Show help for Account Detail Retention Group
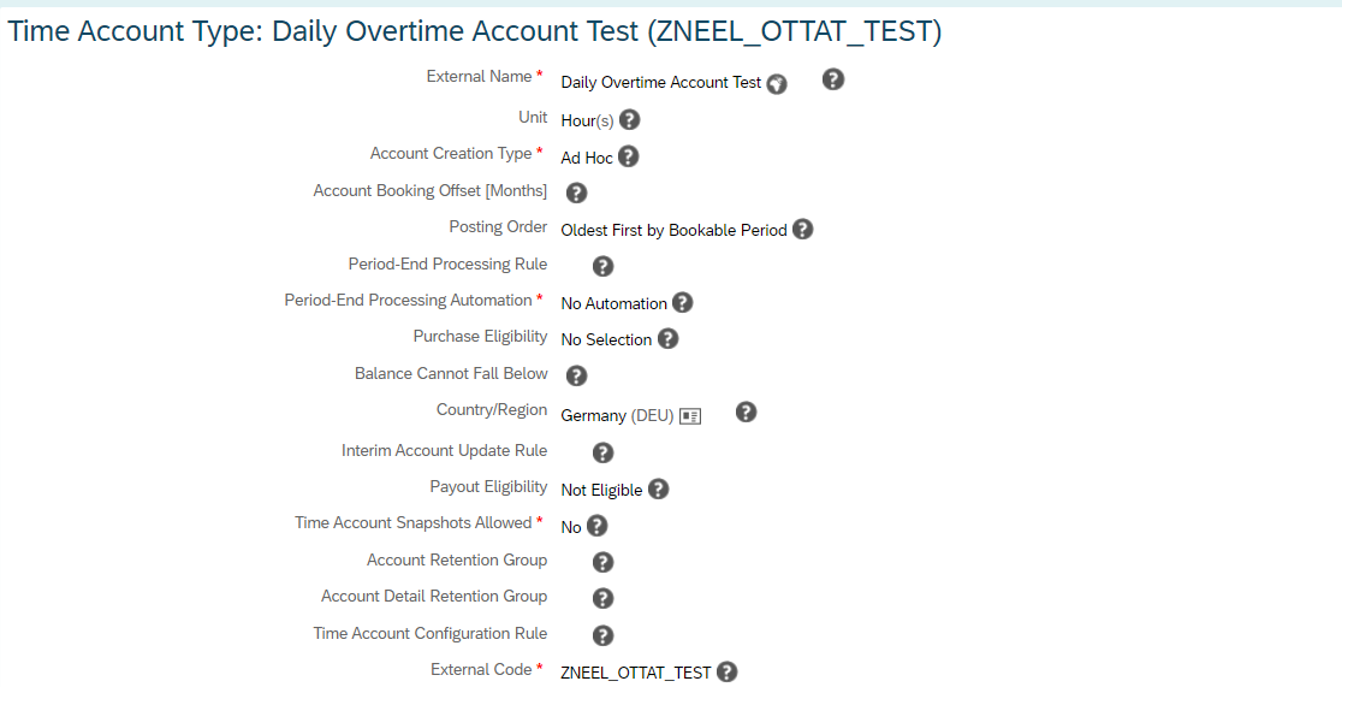 [x=603, y=599]
